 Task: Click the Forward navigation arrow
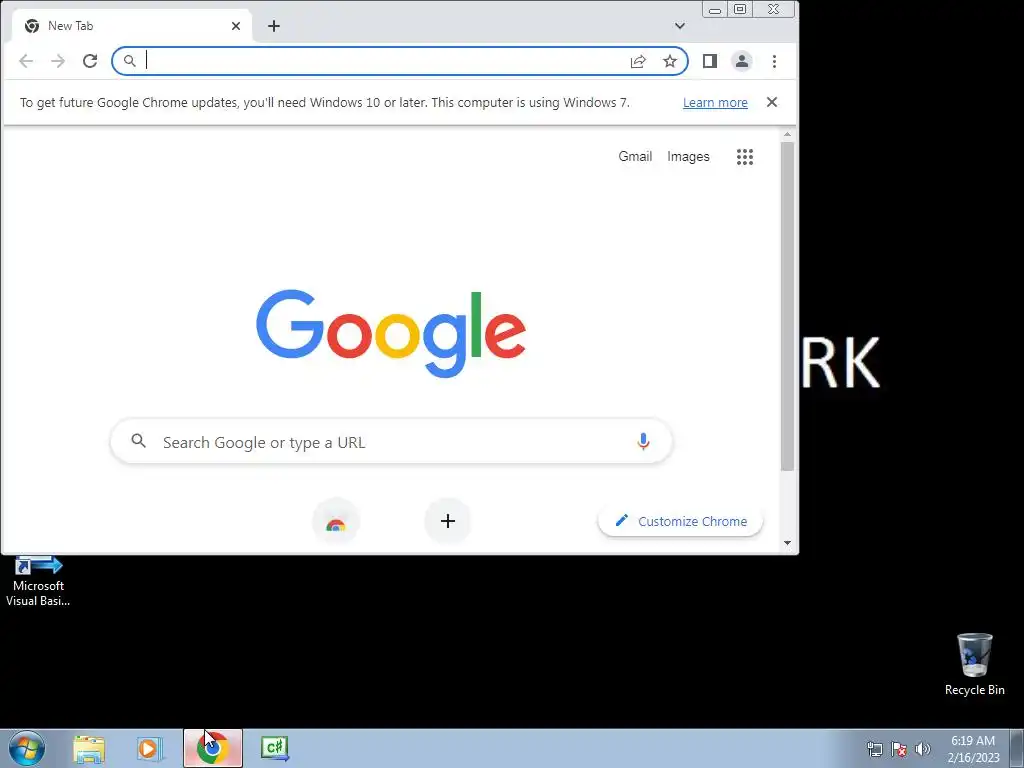pos(58,61)
